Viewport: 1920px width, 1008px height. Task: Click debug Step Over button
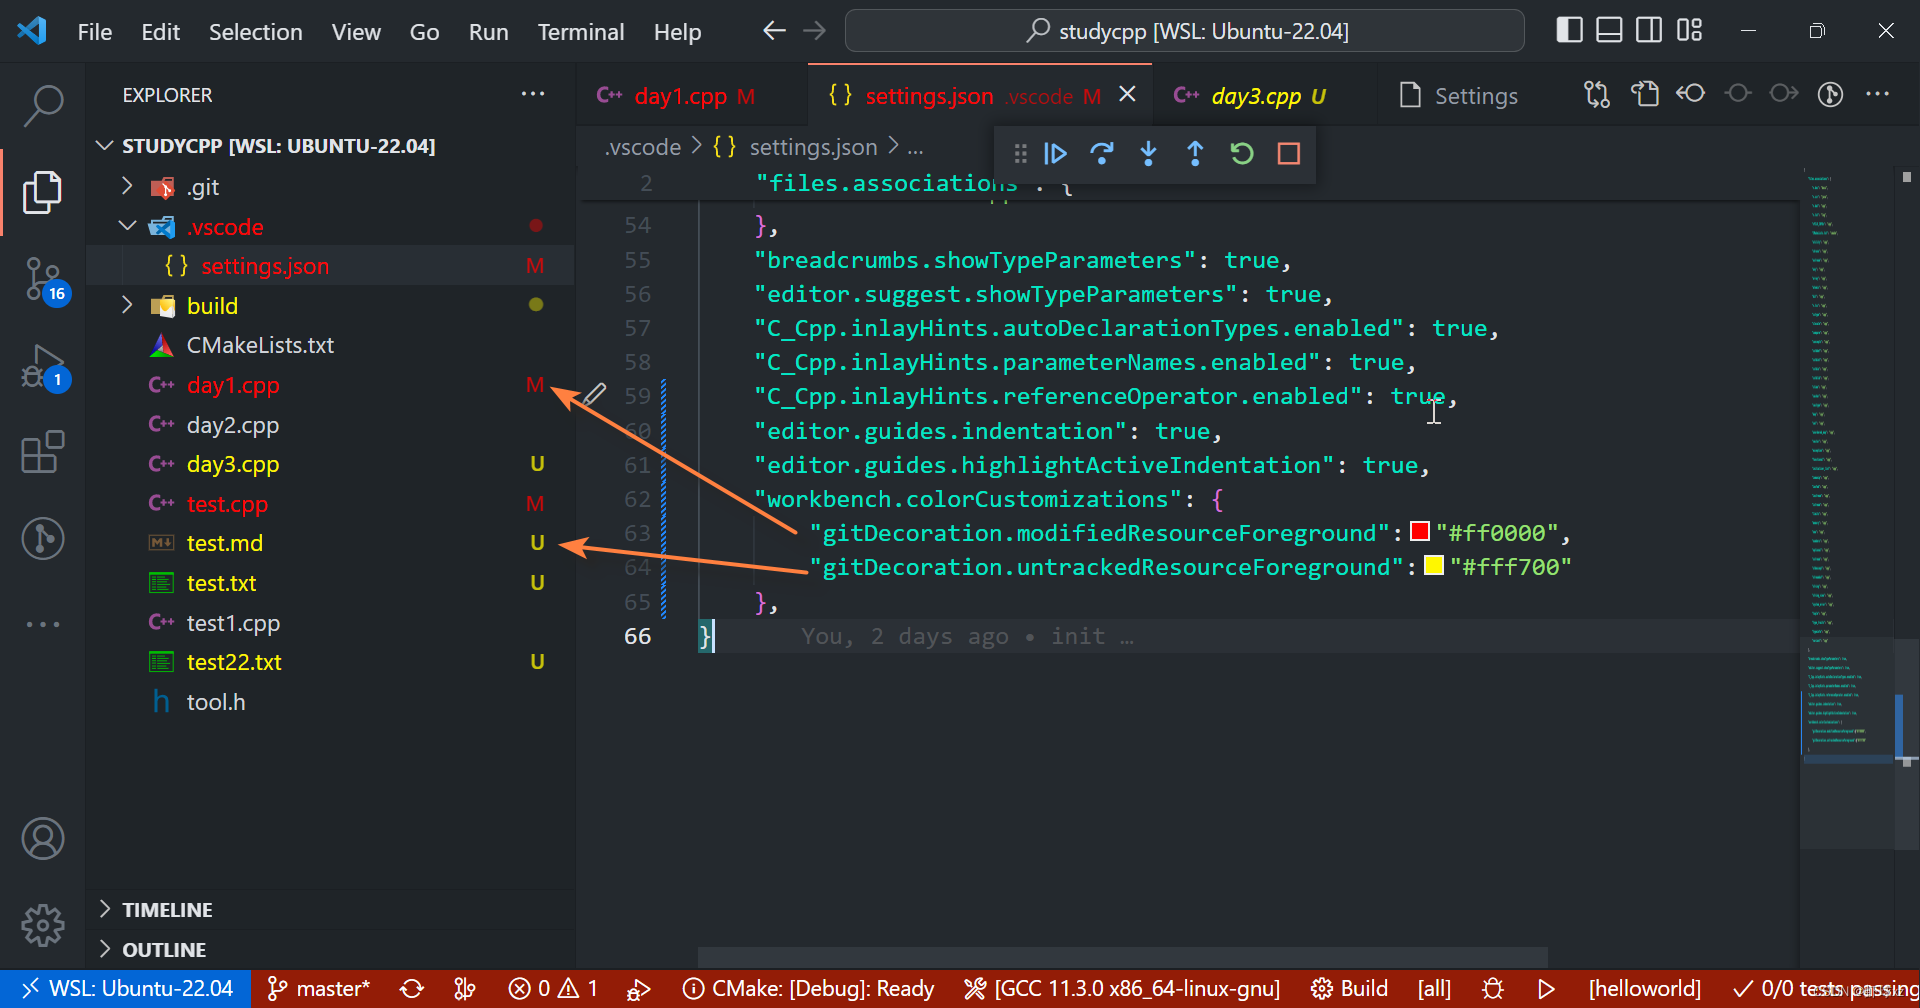point(1102,154)
